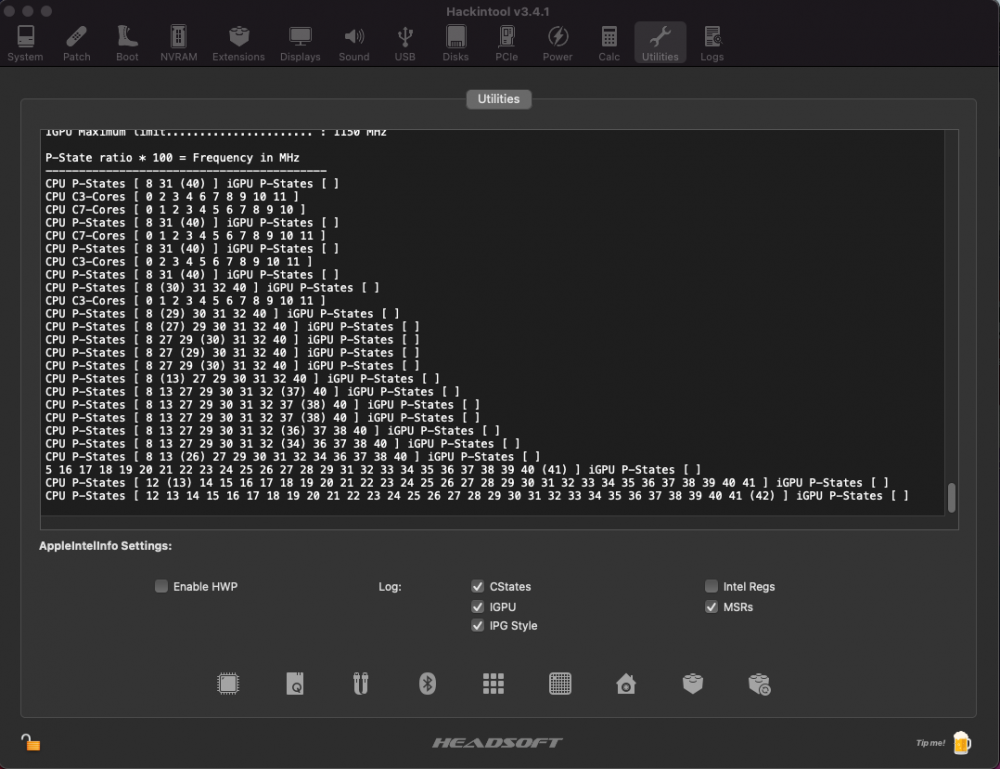
Task: Click the nine-square grid icon button
Action: (x=493, y=684)
